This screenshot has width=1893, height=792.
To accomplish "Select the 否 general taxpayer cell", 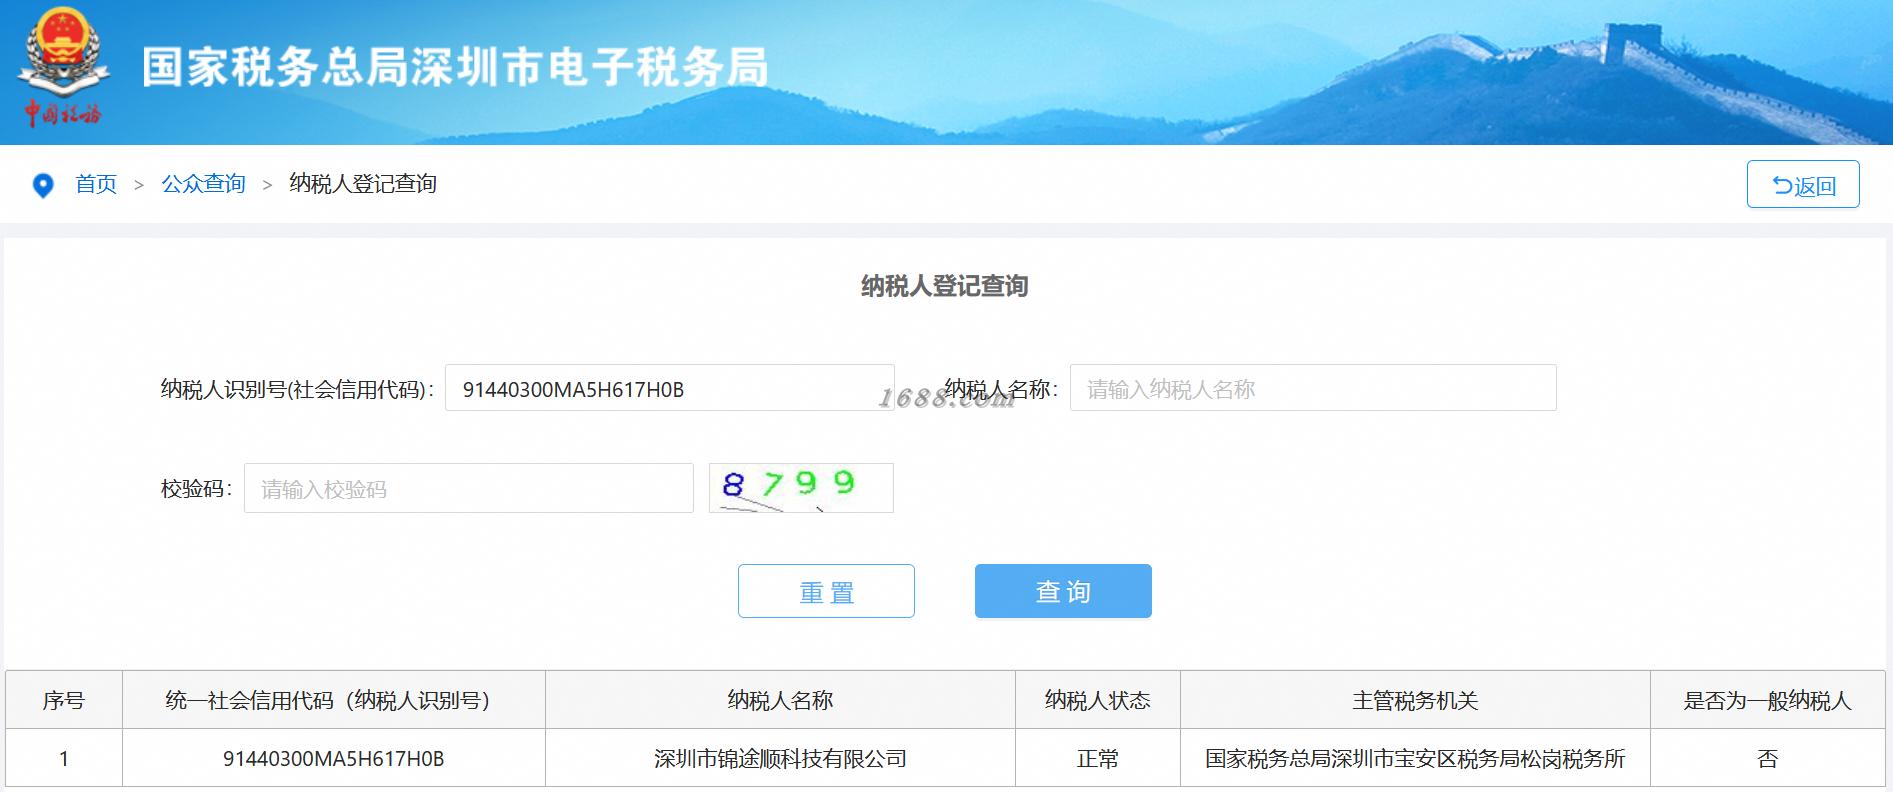I will pos(1768,759).
